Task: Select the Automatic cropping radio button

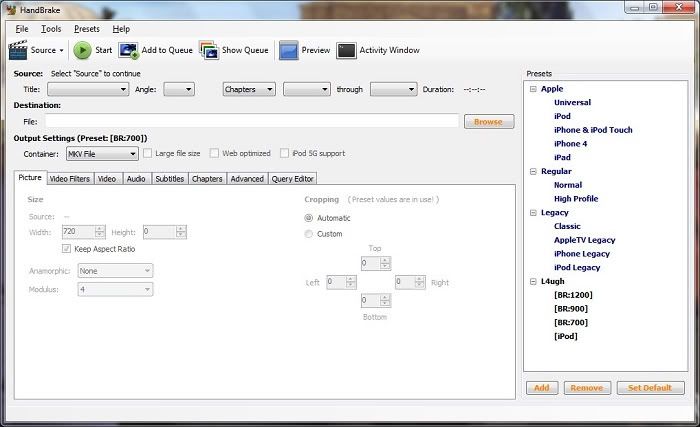Action: pyautogui.click(x=308, y=218)
